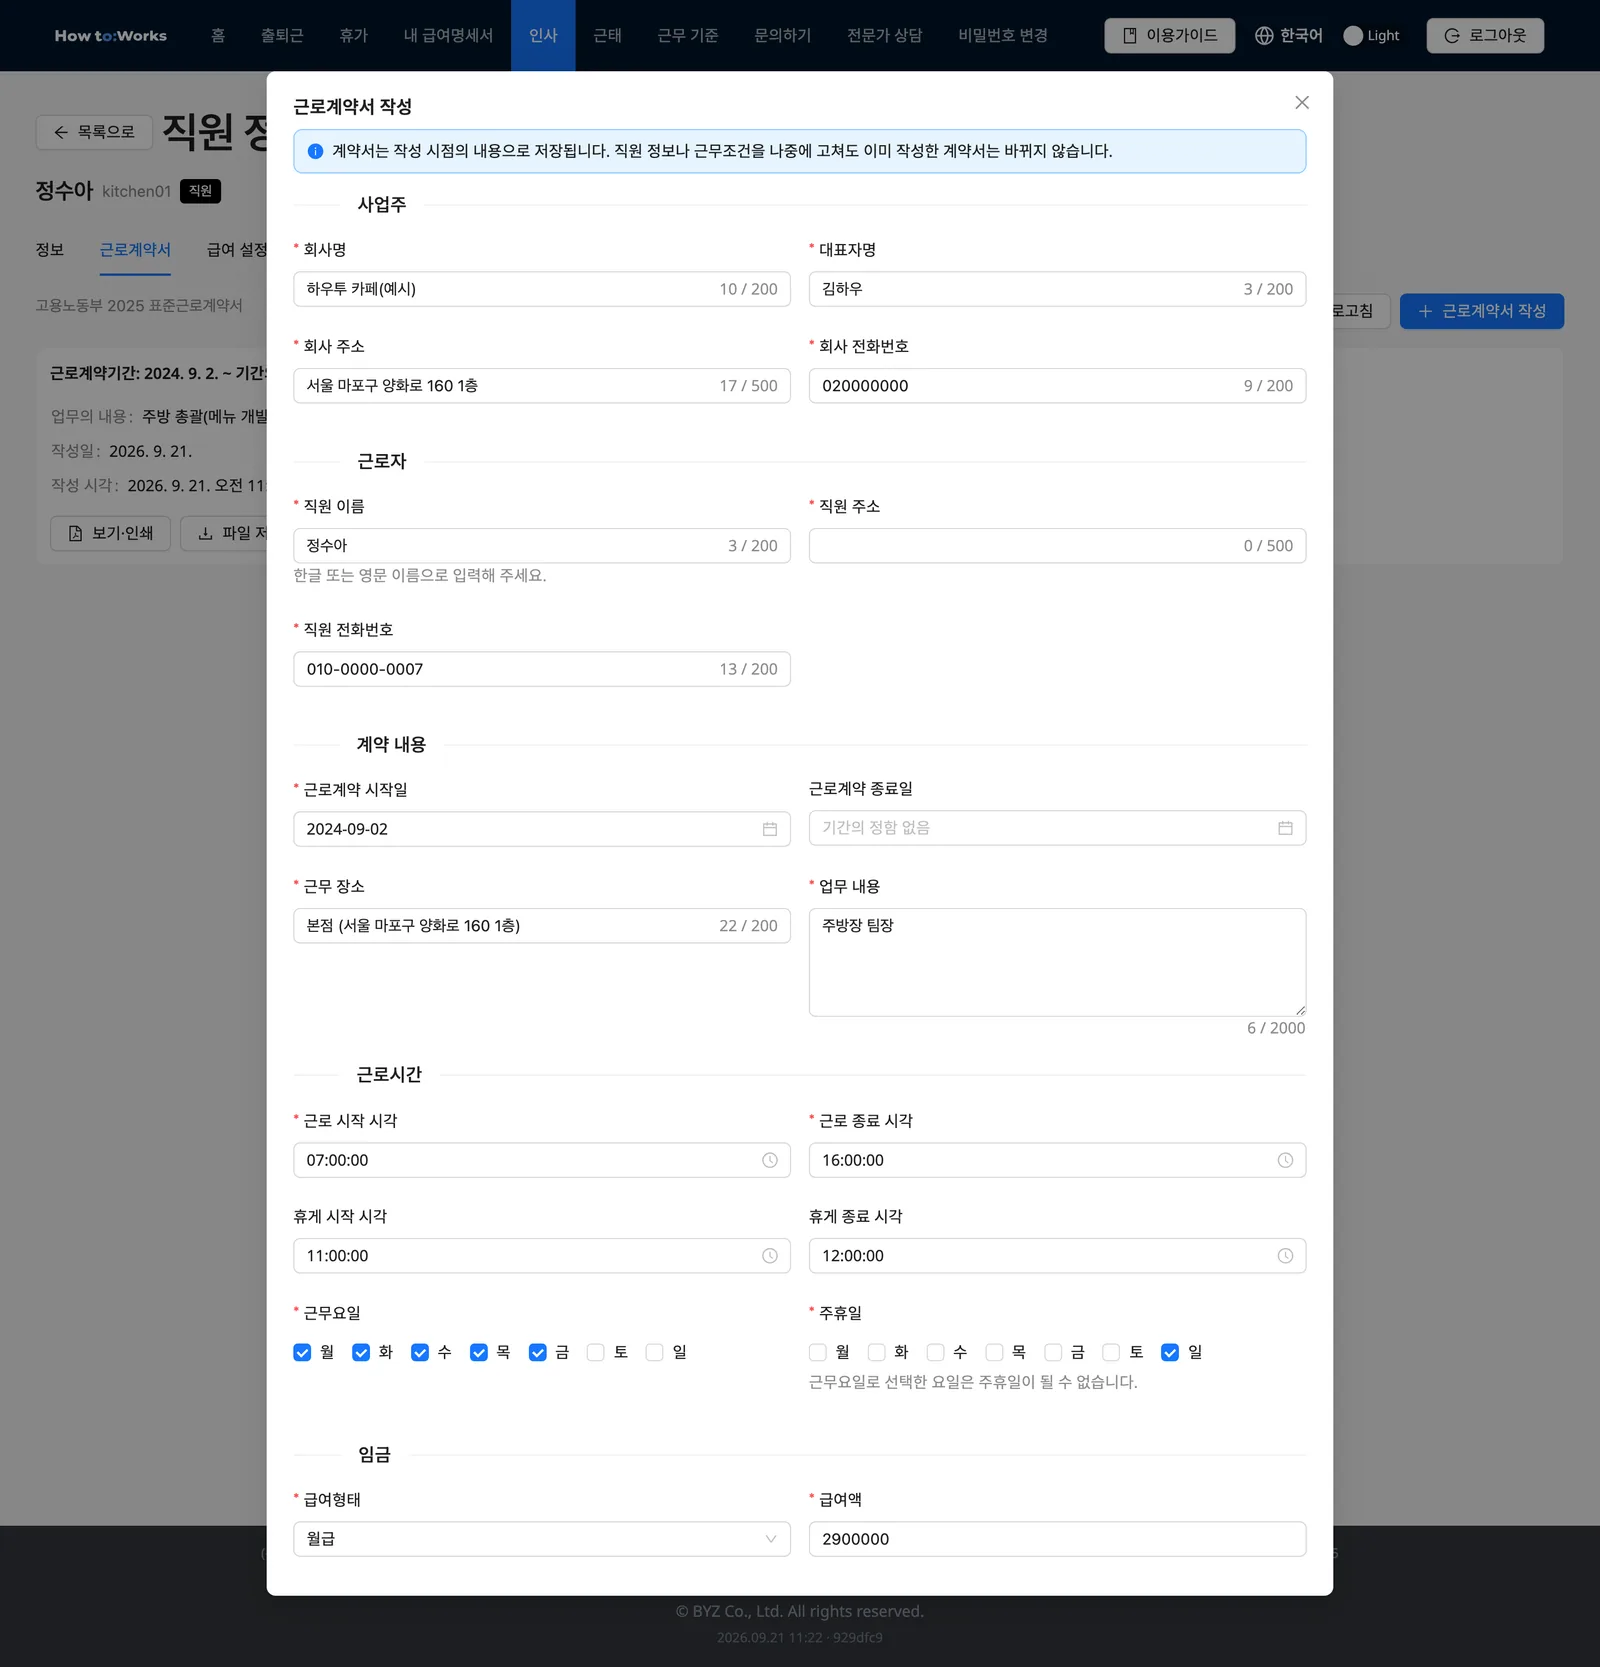This screenshot has height=1667, width=1600.
Task: Close the 근로계약서 작성 dialog with the X icon
Action: click(x=1301, y=102)
